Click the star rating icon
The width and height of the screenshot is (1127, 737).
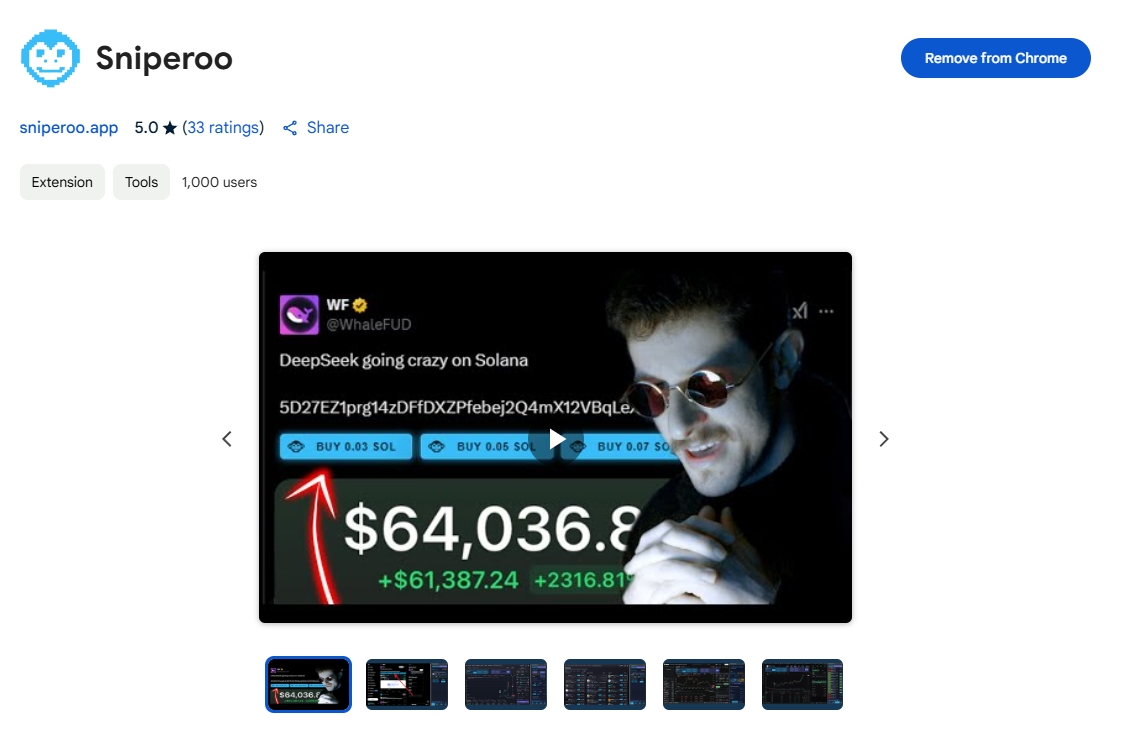coord(170,128)
